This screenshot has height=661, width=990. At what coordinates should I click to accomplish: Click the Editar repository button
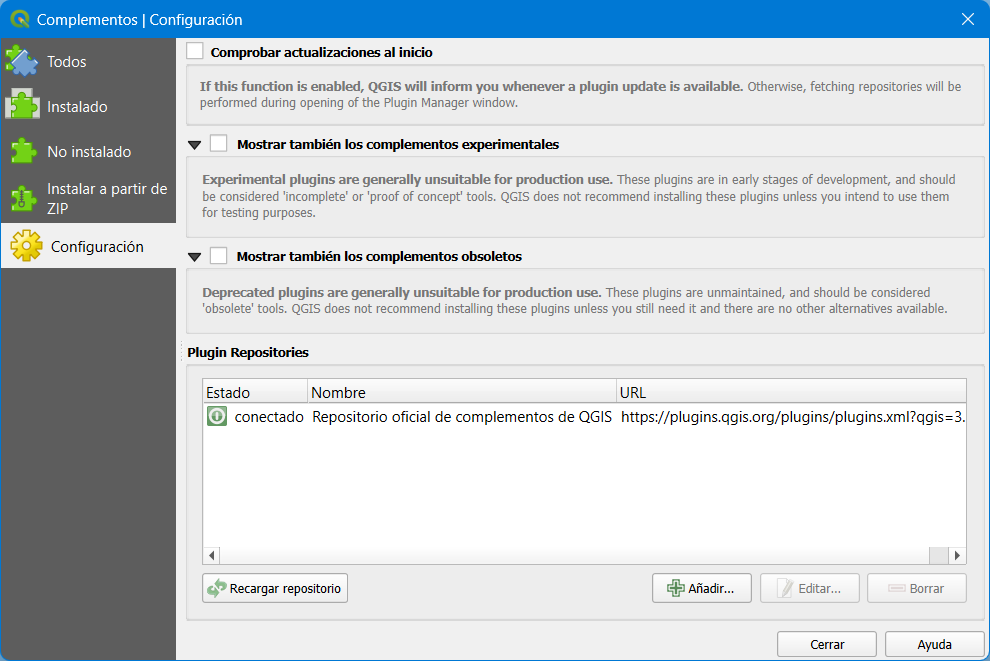click(x=809, y=588)
